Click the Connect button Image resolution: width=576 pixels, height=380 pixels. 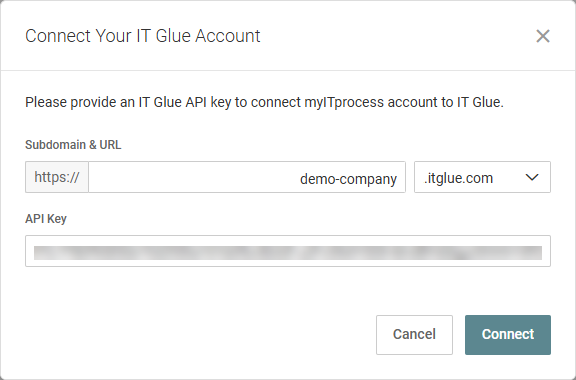(508, 335)
